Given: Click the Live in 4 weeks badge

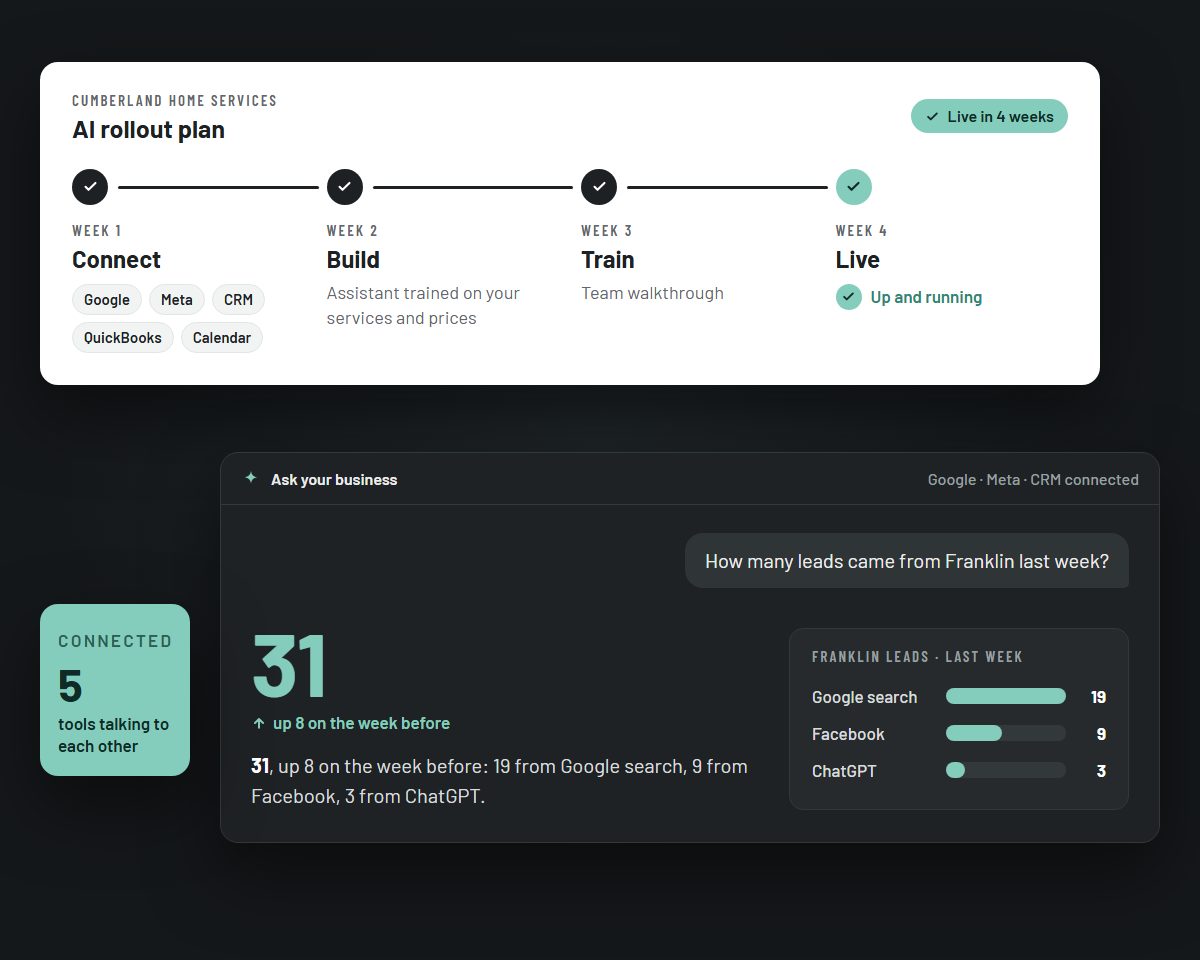Looking at the screenshot, I should tap(989, 116).
